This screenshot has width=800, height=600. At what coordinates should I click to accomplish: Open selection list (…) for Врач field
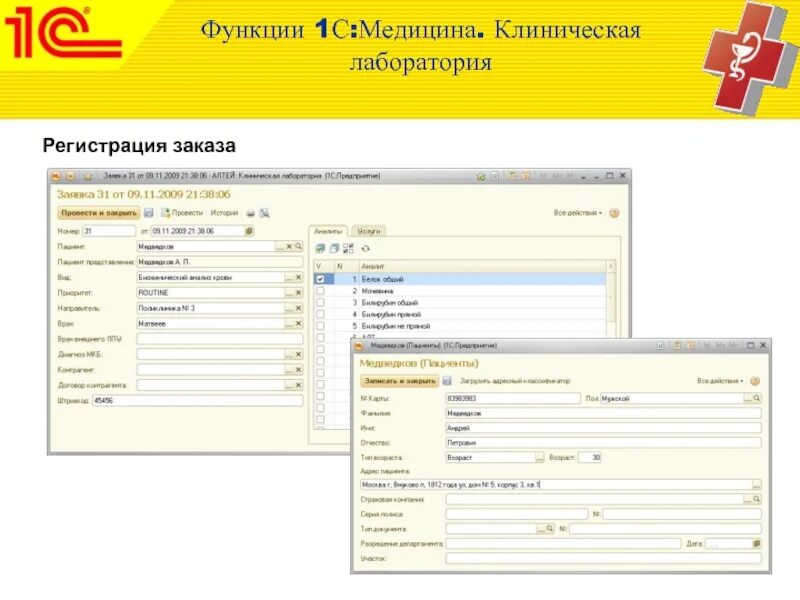(289, 323)
